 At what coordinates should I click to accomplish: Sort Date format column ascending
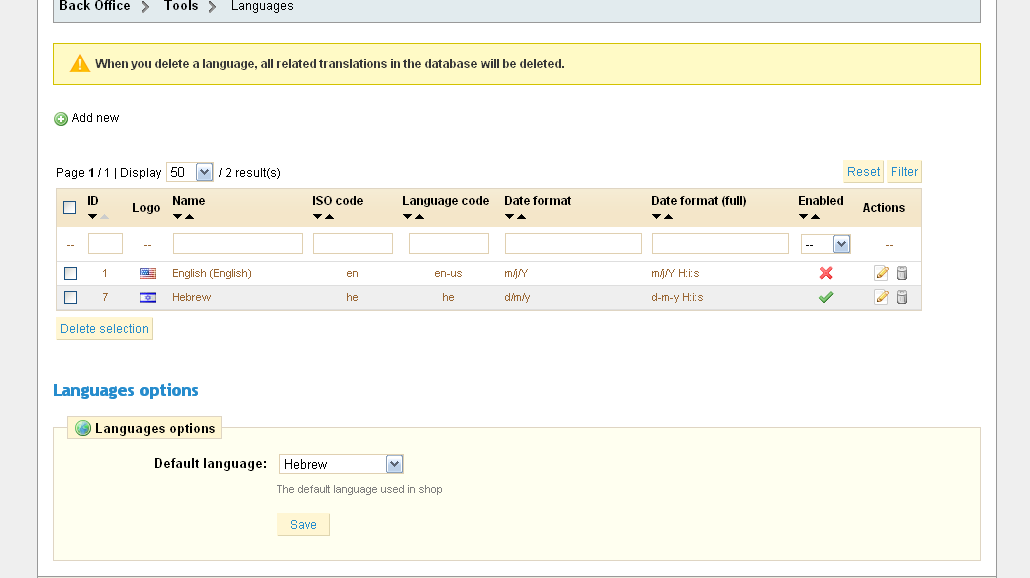(x=521, y=217)
